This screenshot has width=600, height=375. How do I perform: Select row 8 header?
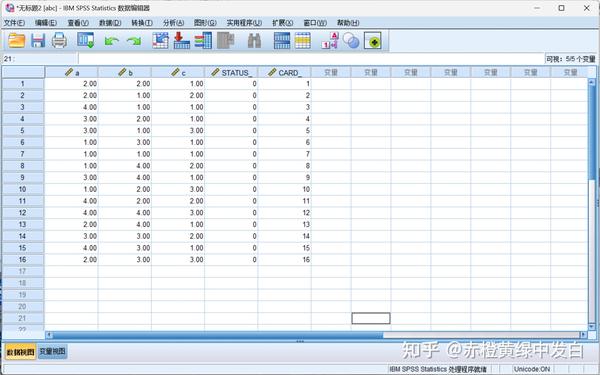tap(23, 166)
